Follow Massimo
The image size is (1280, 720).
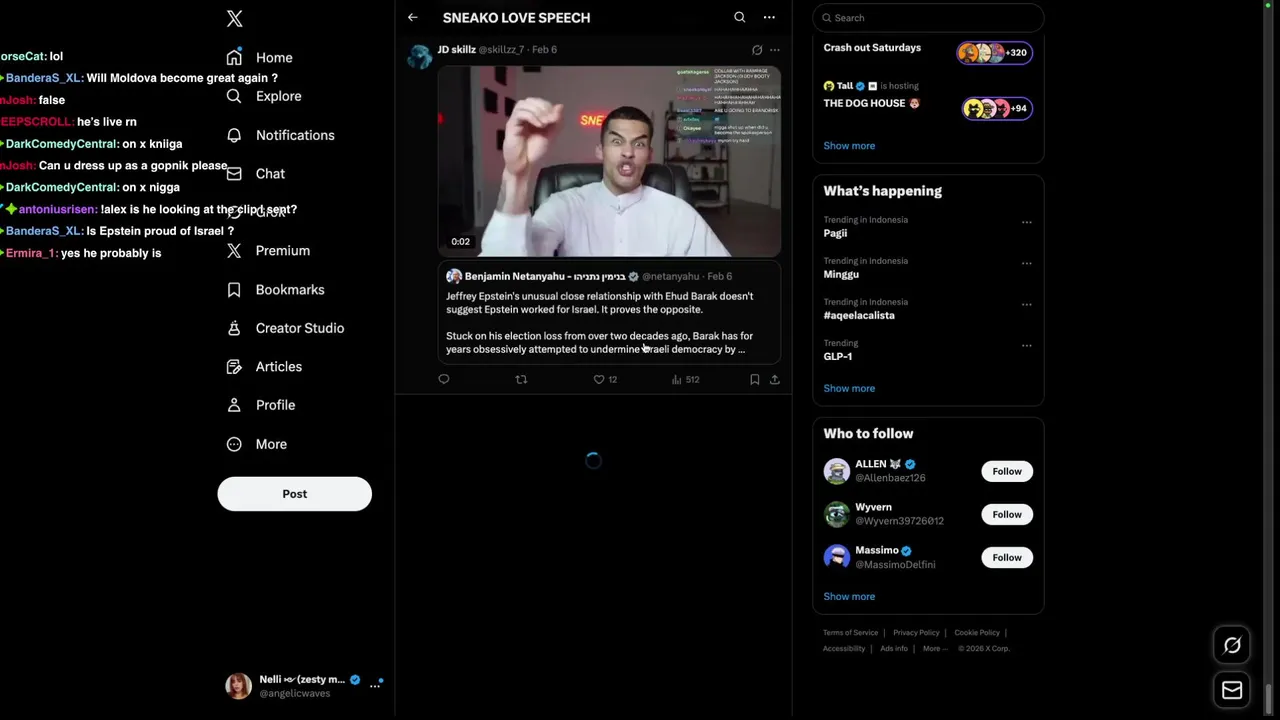(x=1007, y=557)
